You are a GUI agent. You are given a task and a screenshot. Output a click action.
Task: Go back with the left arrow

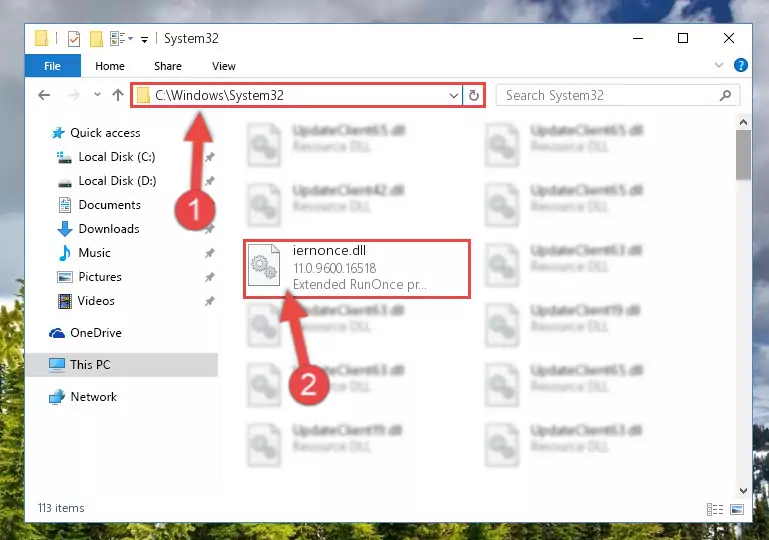point(44,95)
